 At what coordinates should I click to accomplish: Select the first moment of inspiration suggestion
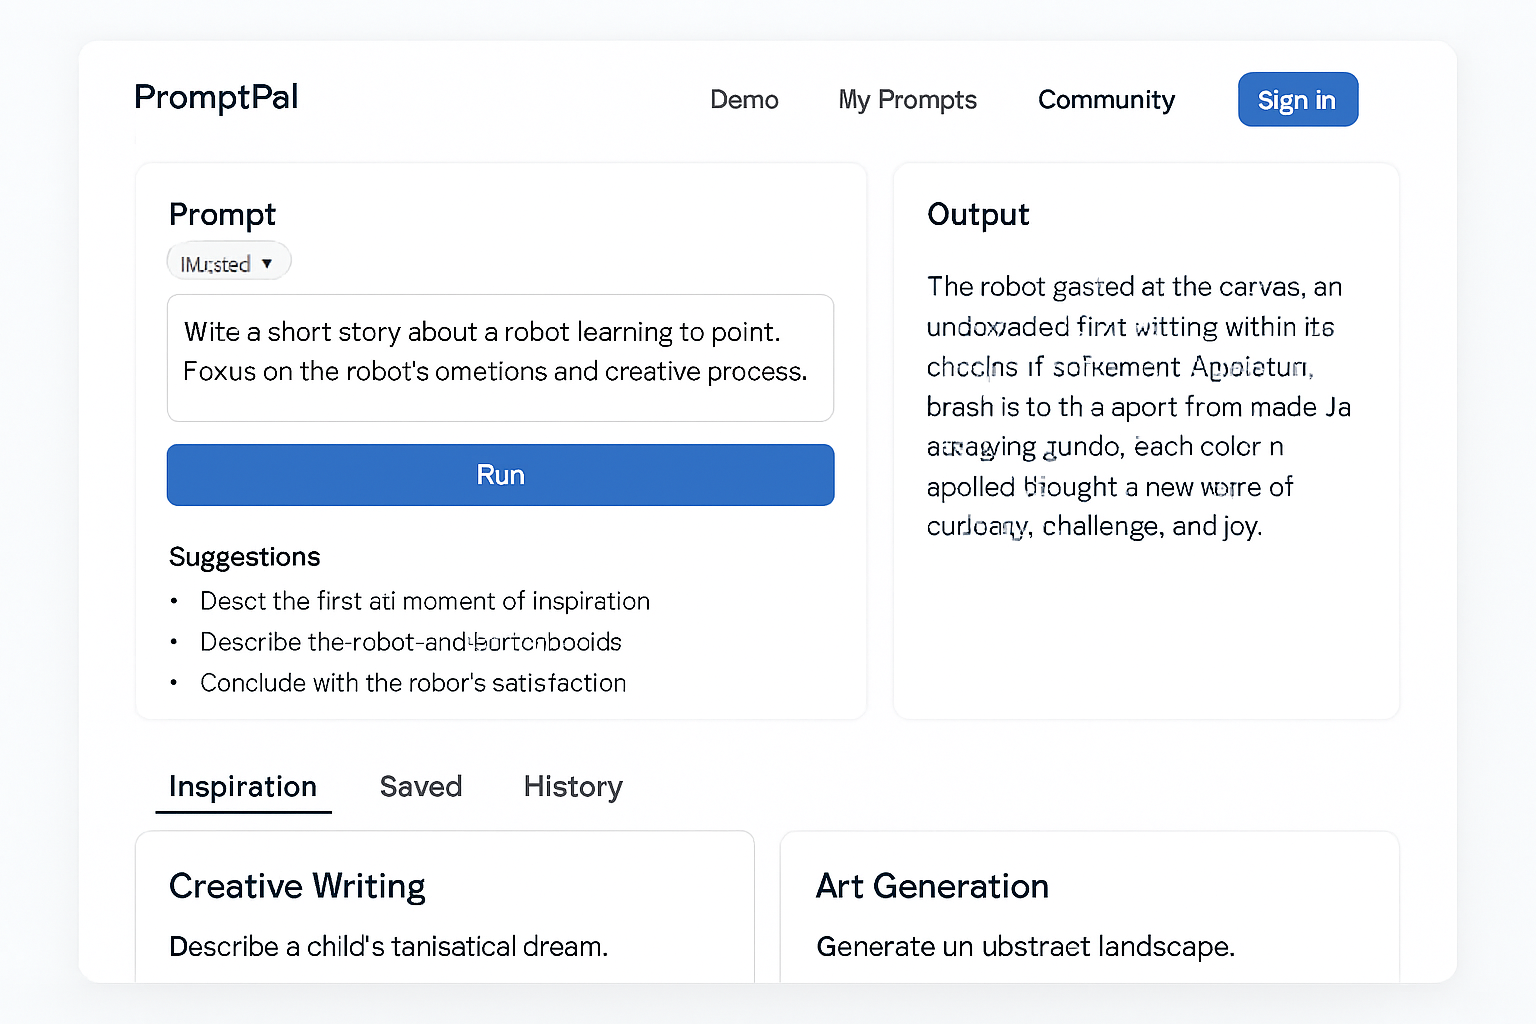pos(425,601)
